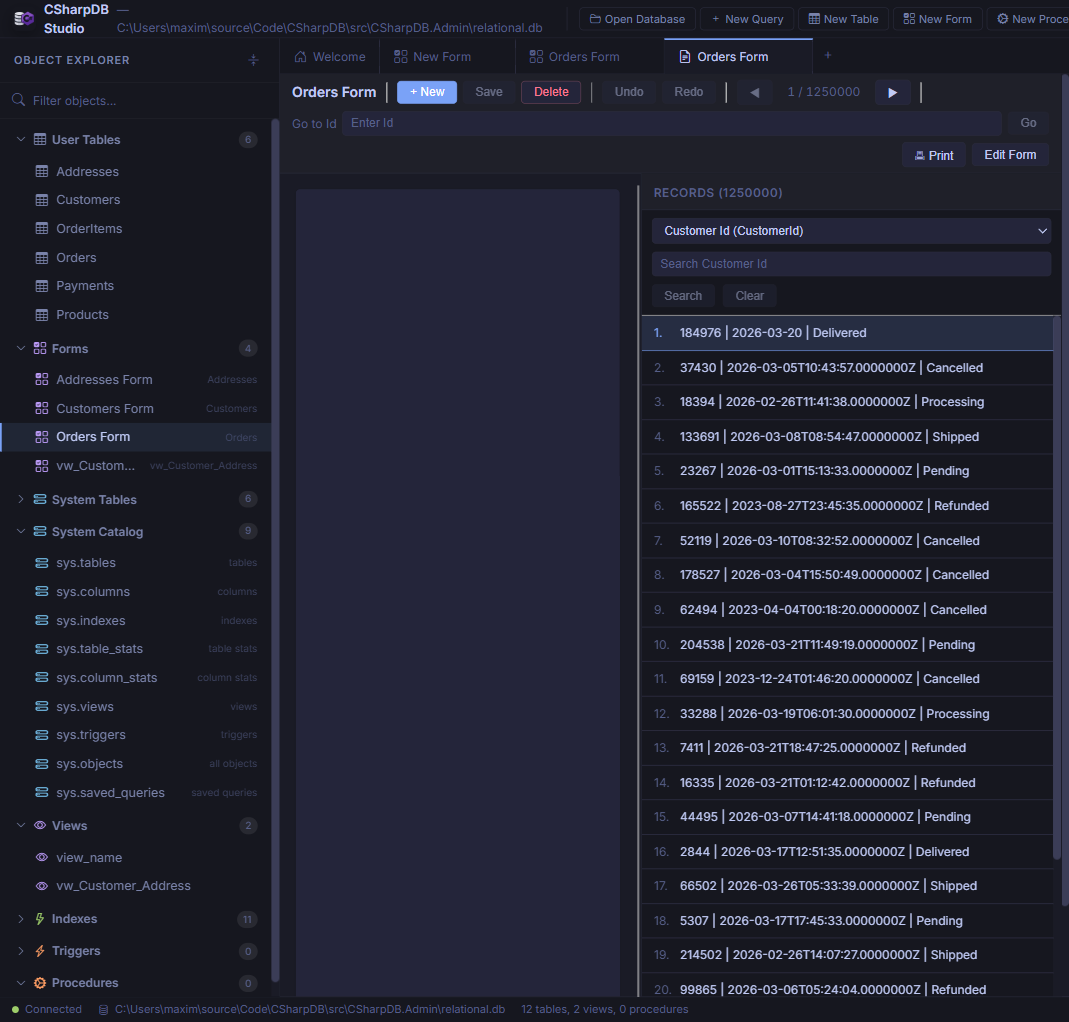Click the Go button next to Enter Id
The width and height of the screenshot is (1069, 1022).
(x=1027, y=122)
